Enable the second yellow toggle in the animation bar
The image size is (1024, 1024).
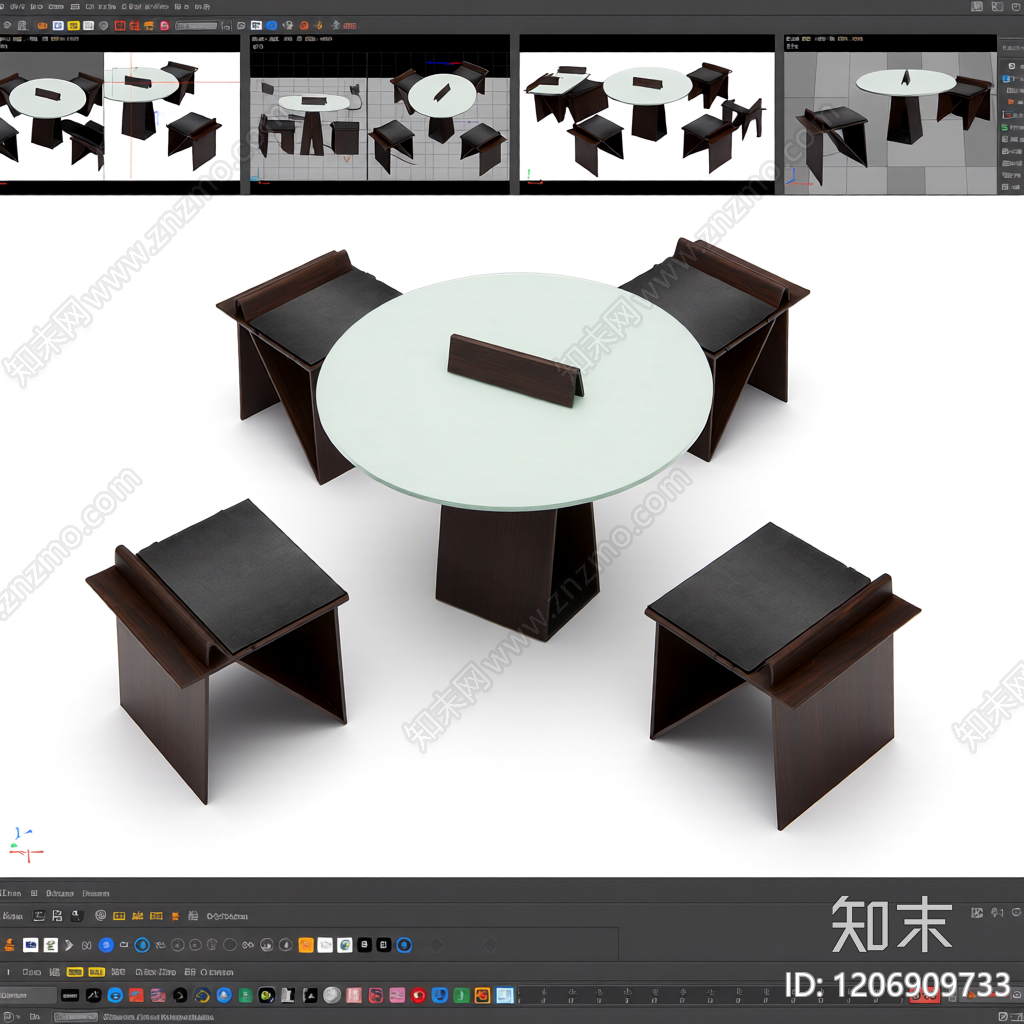coord(95,972)
